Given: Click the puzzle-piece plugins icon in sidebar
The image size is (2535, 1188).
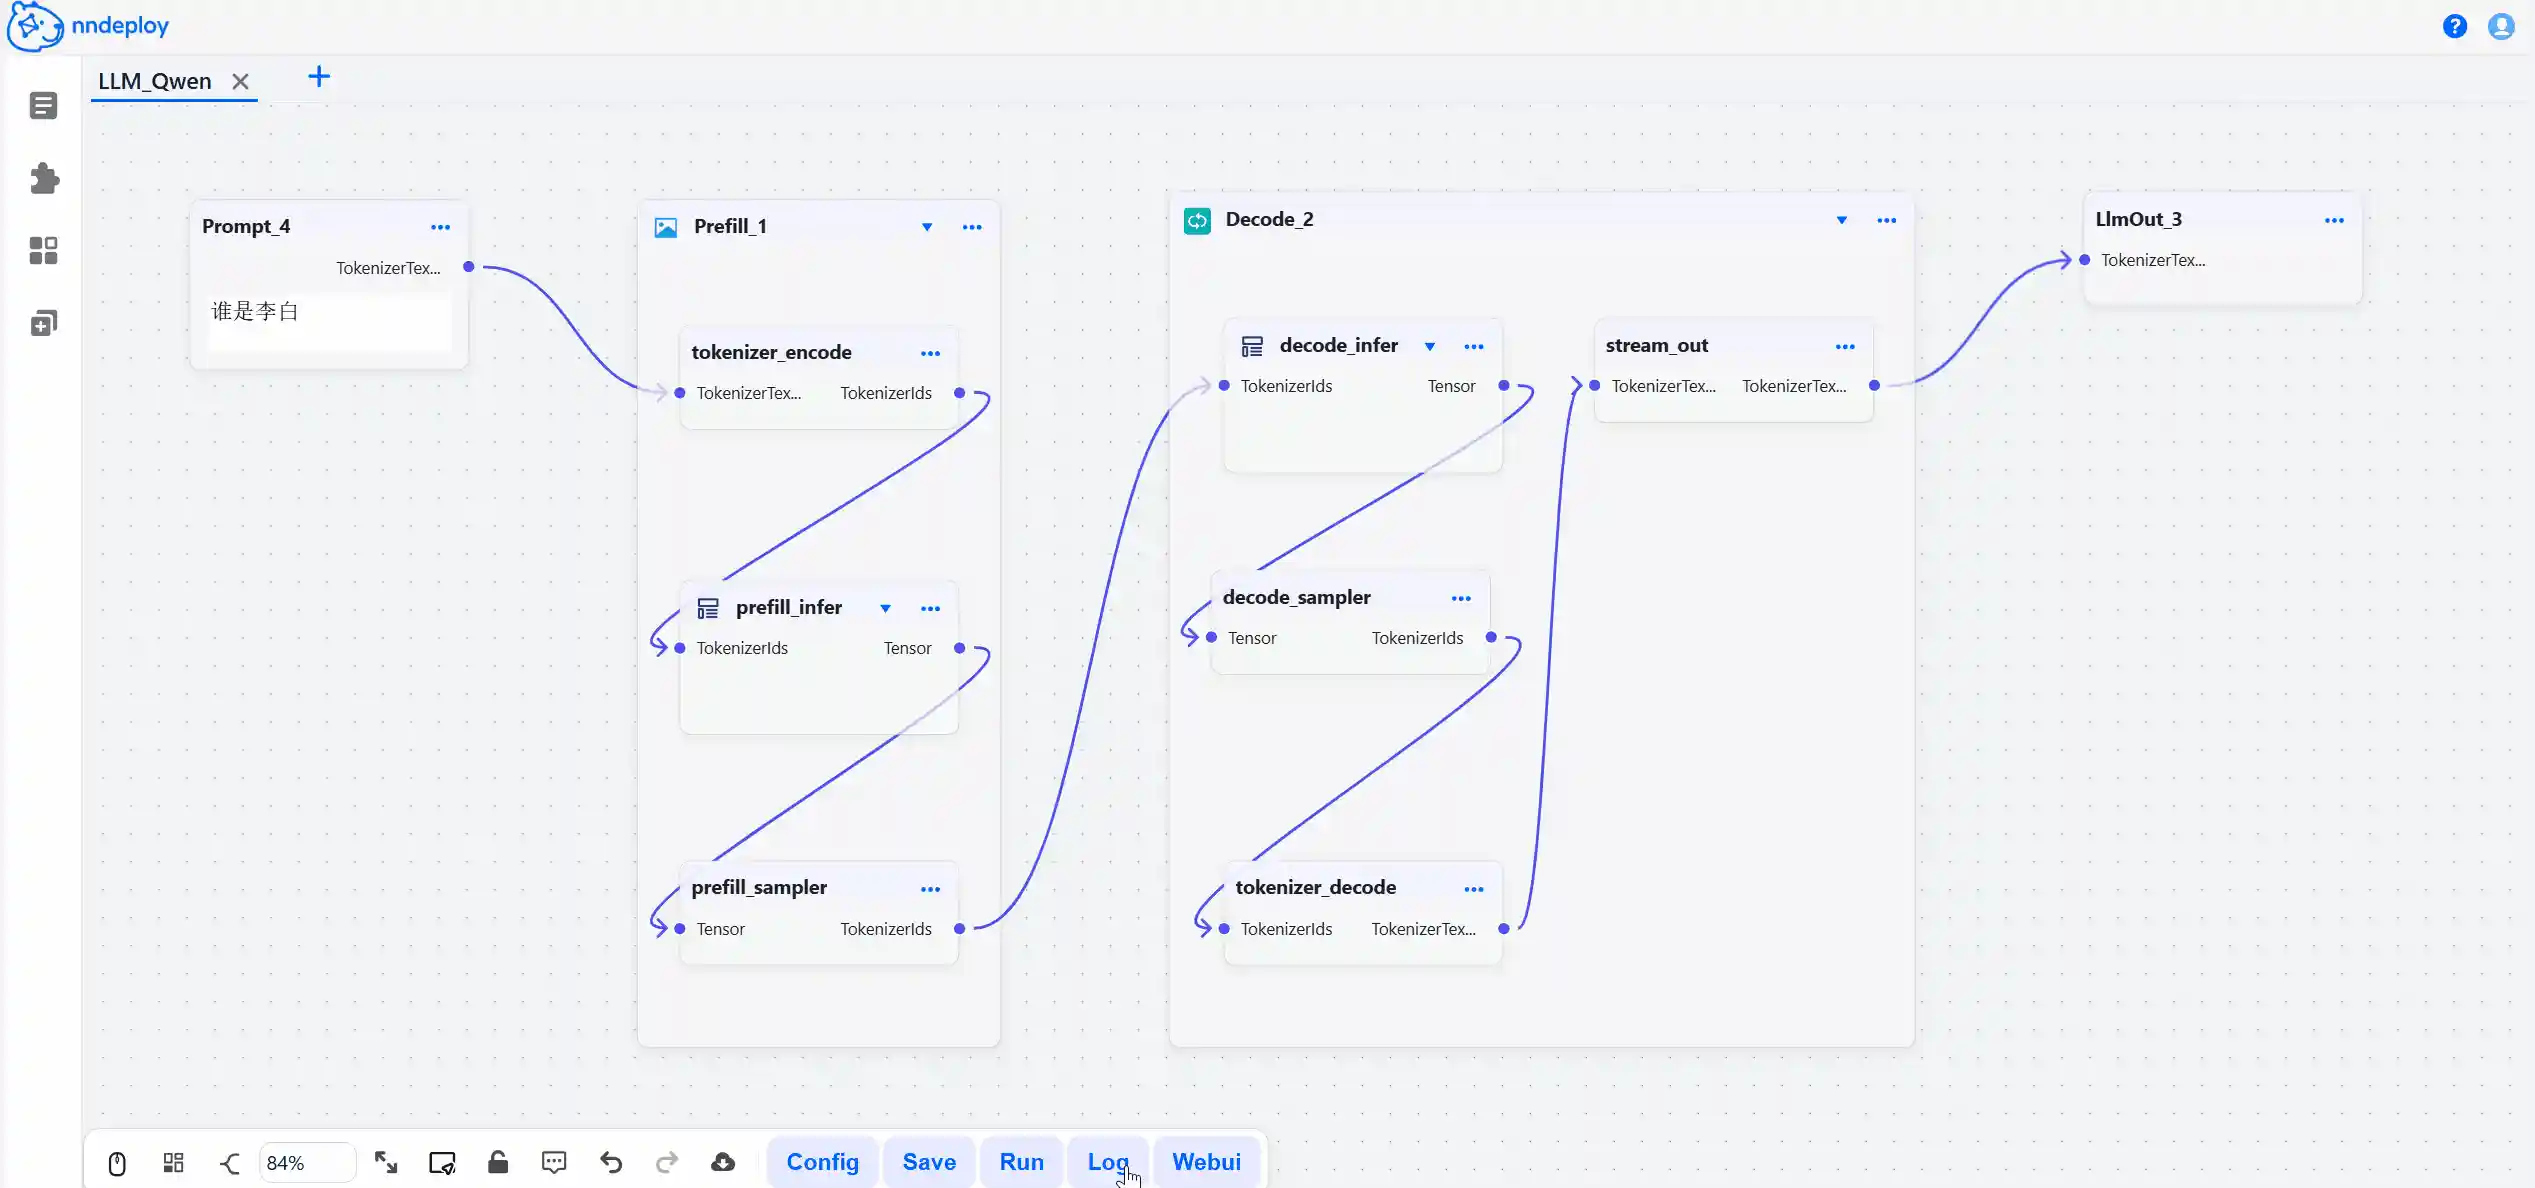Looking at the screenshot, I should coord(44,178).
